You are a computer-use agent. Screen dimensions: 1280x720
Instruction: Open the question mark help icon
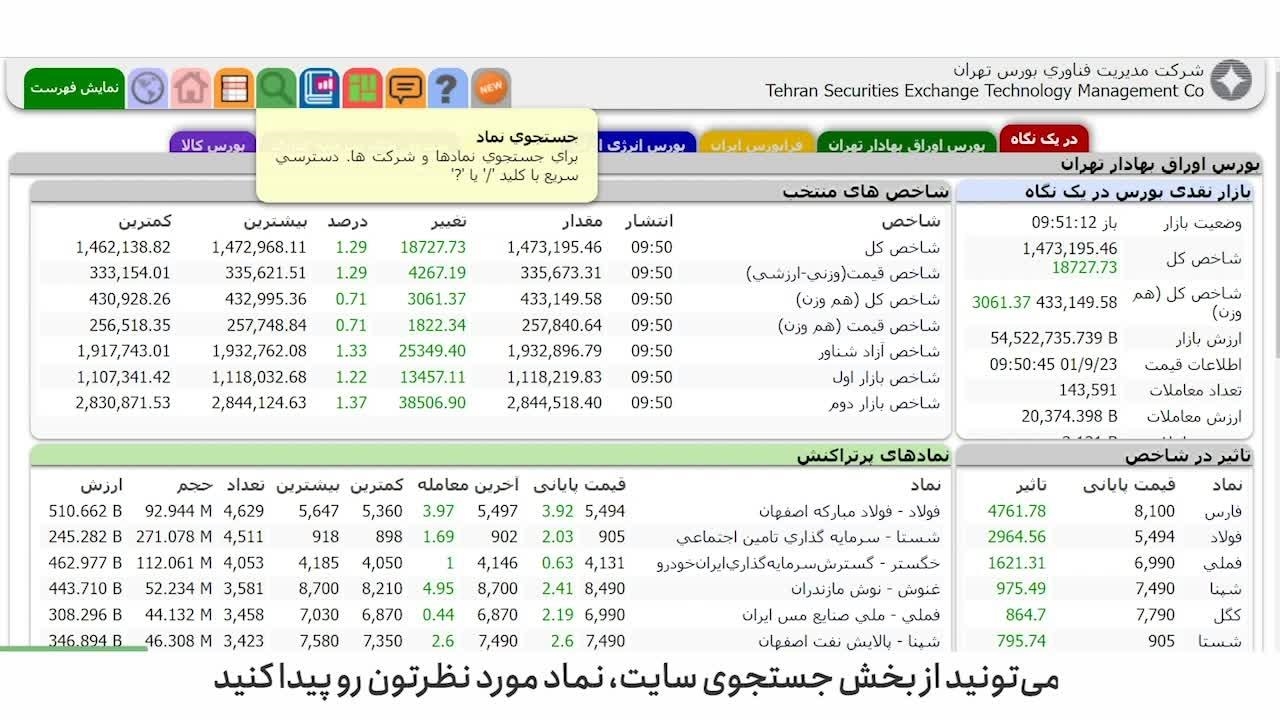coord(448,89)
